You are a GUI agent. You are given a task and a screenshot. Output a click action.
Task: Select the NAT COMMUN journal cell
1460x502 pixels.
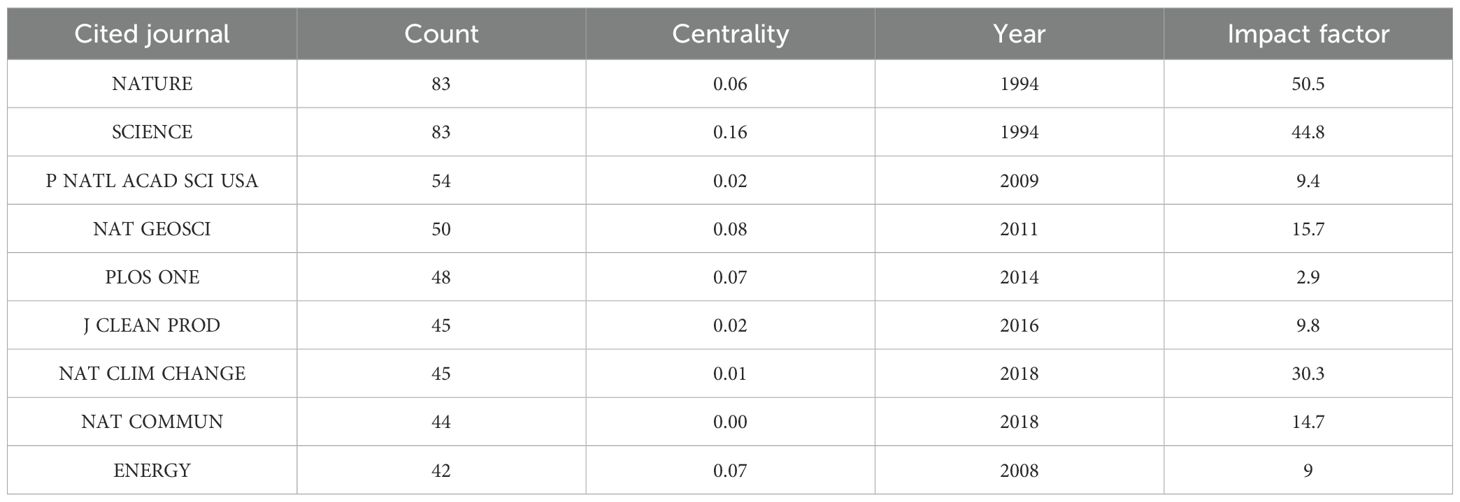pyautogui.click(x=152, y=421)
